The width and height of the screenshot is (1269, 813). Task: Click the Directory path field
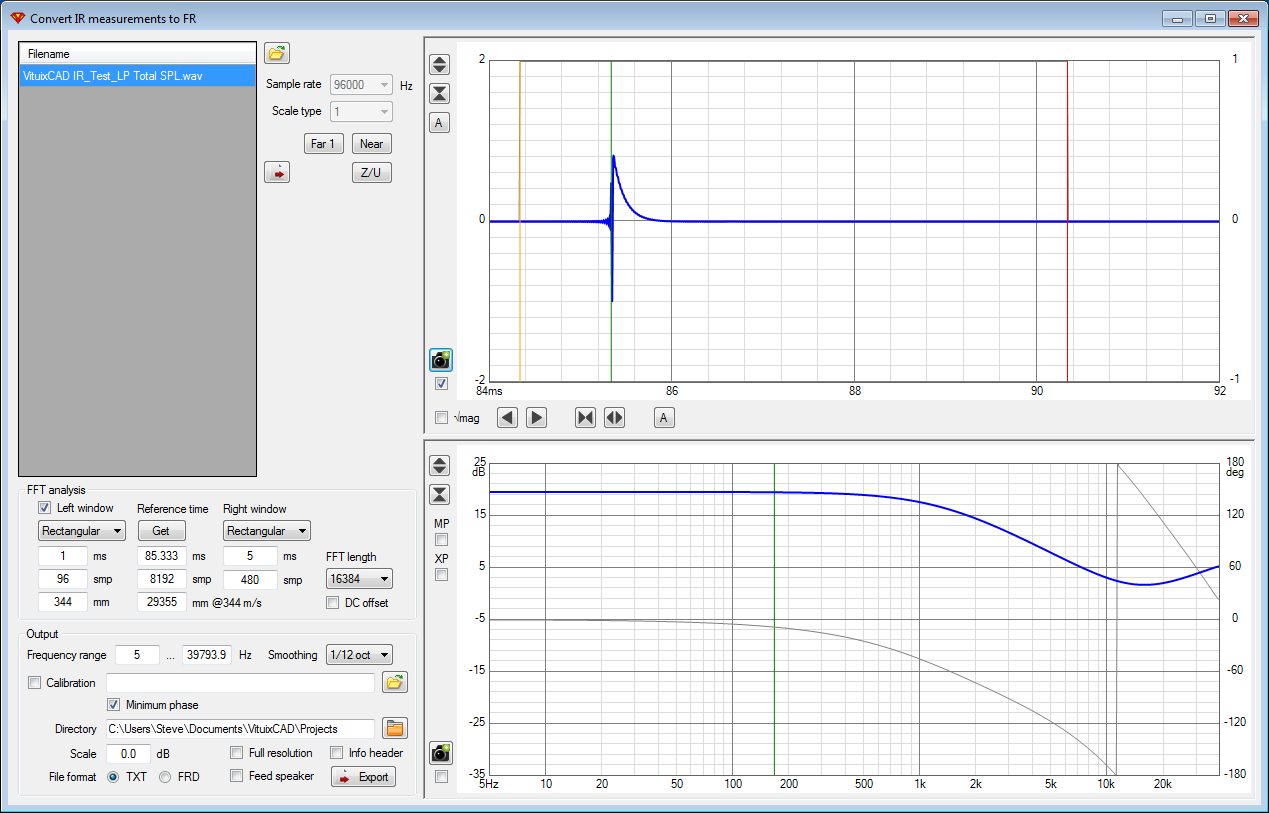coord(240,728)
